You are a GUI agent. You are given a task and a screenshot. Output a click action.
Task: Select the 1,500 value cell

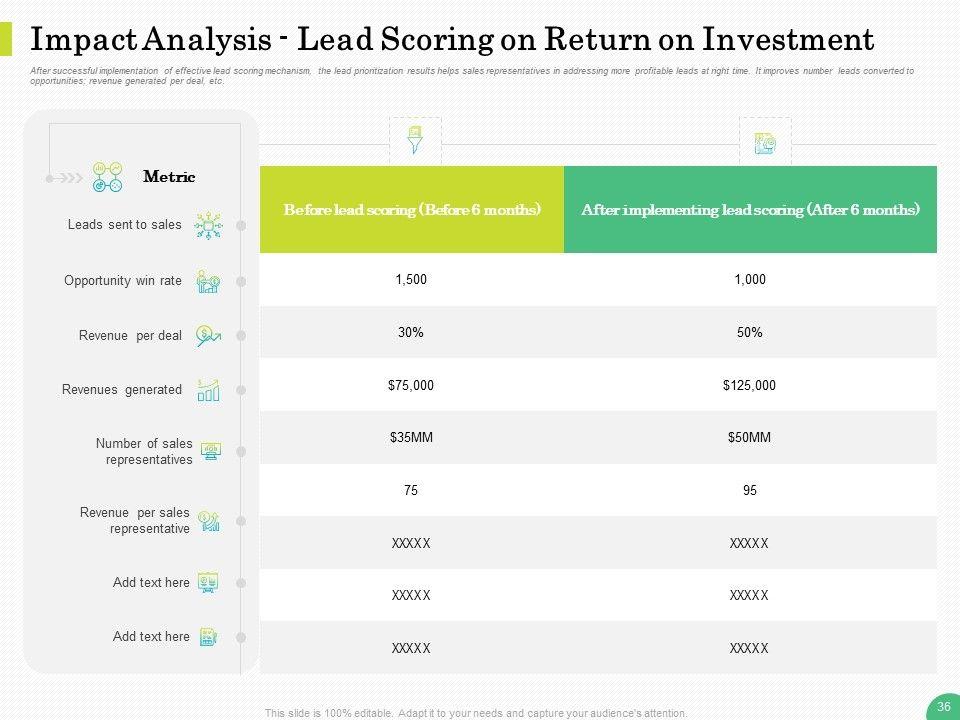tap(411, 280)
